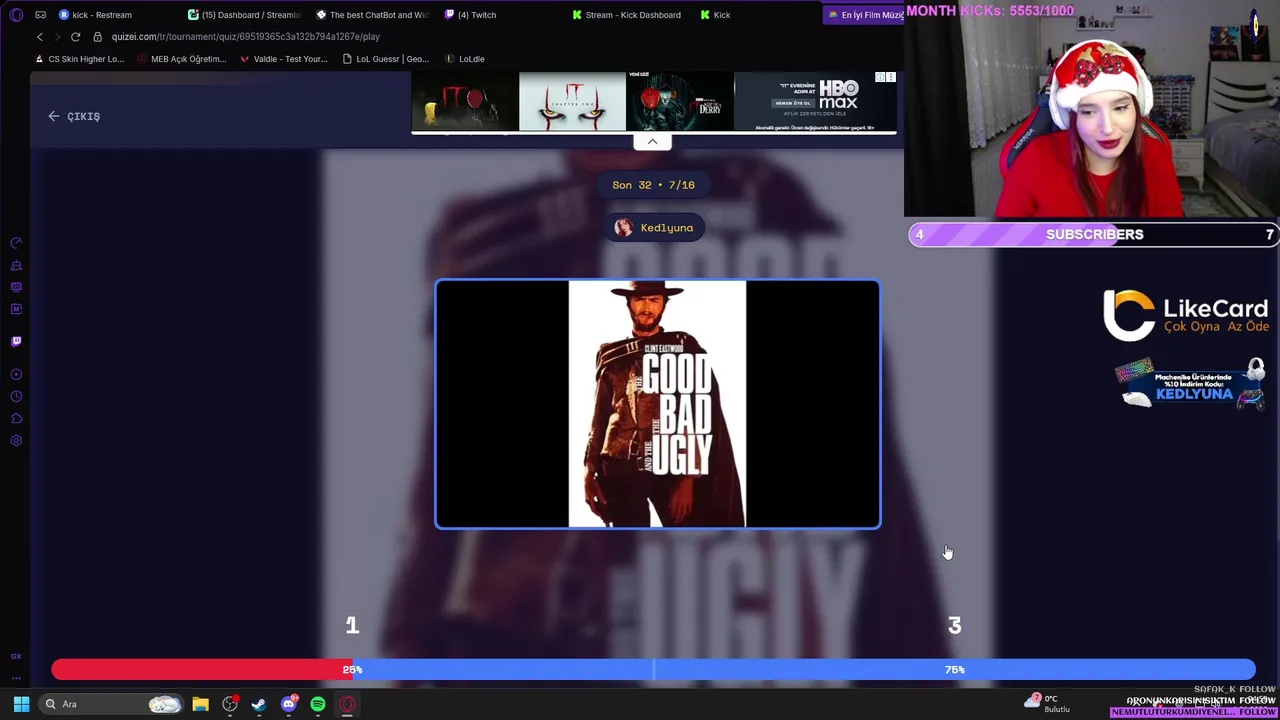Image resolution: width=1280 pixels, height=720 pixels.
Task: Open the LoLdle bookmark
Action: click(464, 59)
